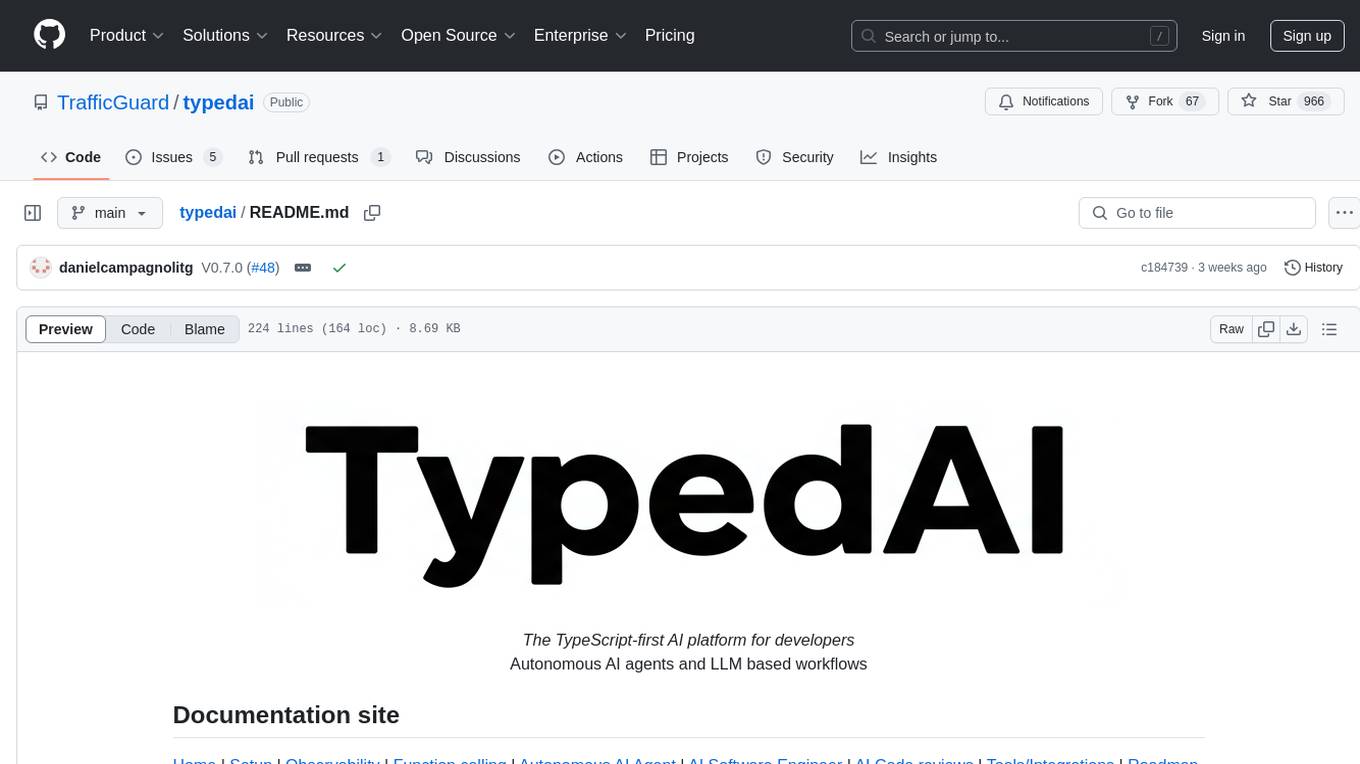Focus the Go to file input
The image size is (1360, 764).
click(x=1197, y=213)
